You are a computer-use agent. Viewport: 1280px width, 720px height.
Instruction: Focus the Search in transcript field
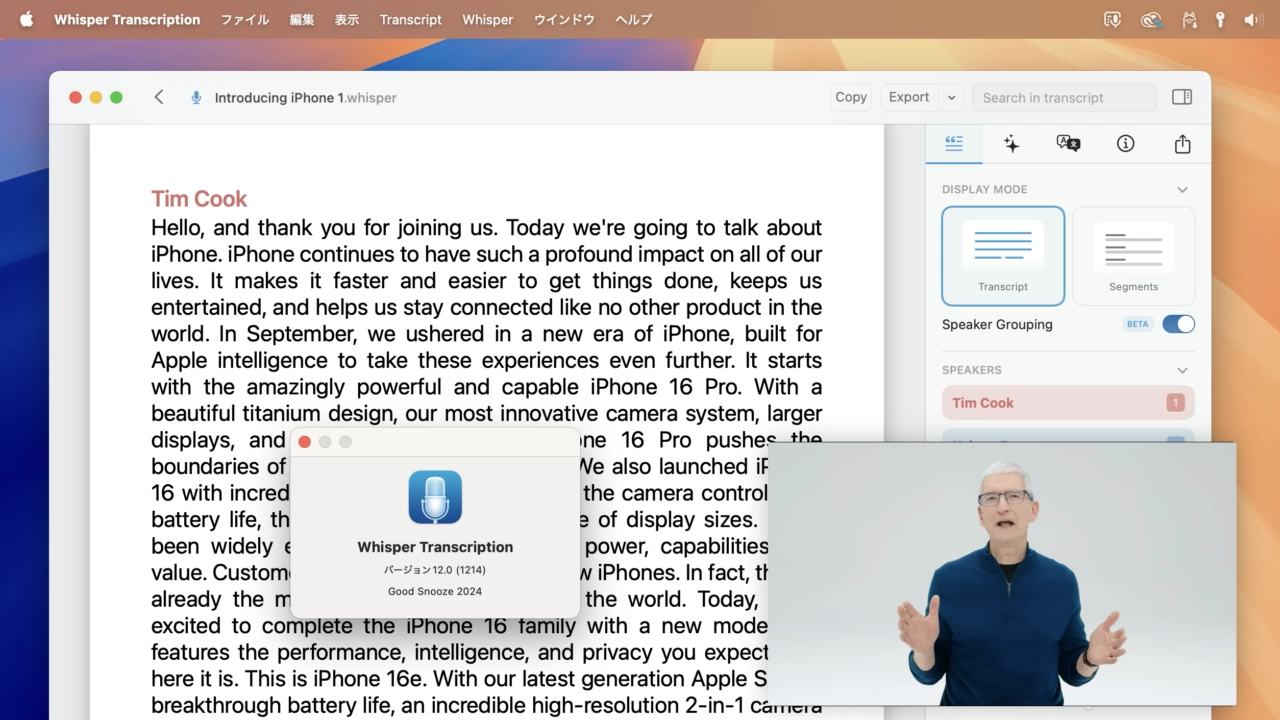1064,97
